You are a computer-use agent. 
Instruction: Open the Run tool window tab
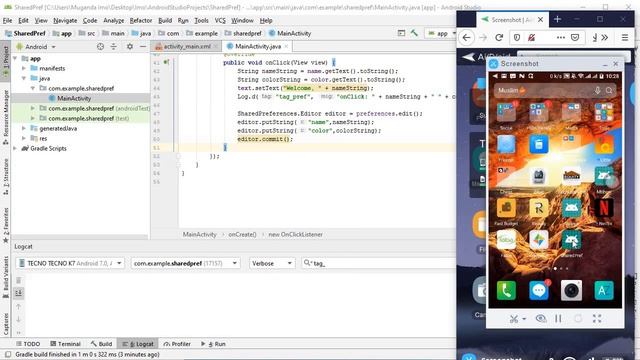coord(213,344)
